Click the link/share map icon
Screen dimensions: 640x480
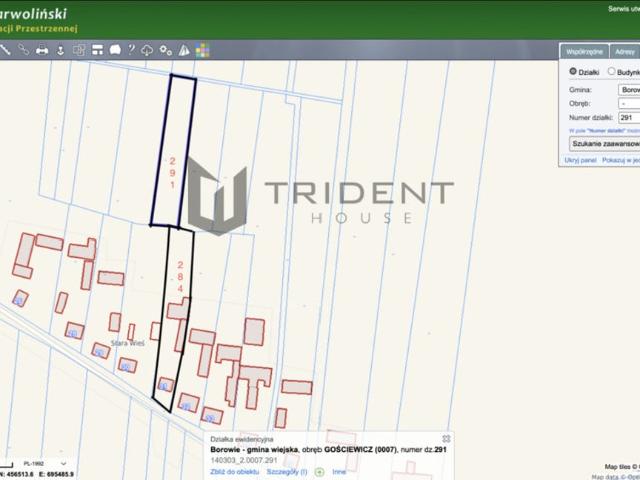[x=24, y=49]
